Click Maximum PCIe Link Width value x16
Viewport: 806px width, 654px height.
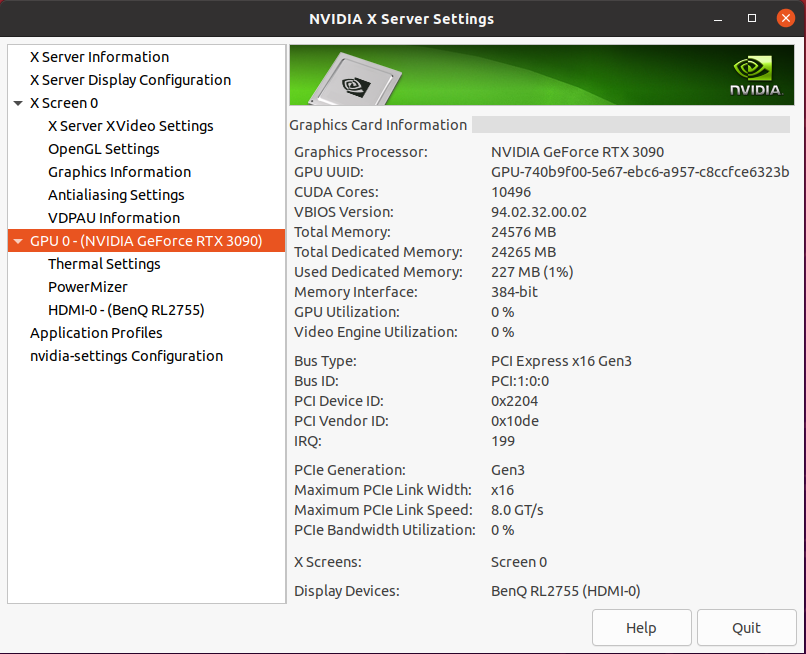coord(502,490)
